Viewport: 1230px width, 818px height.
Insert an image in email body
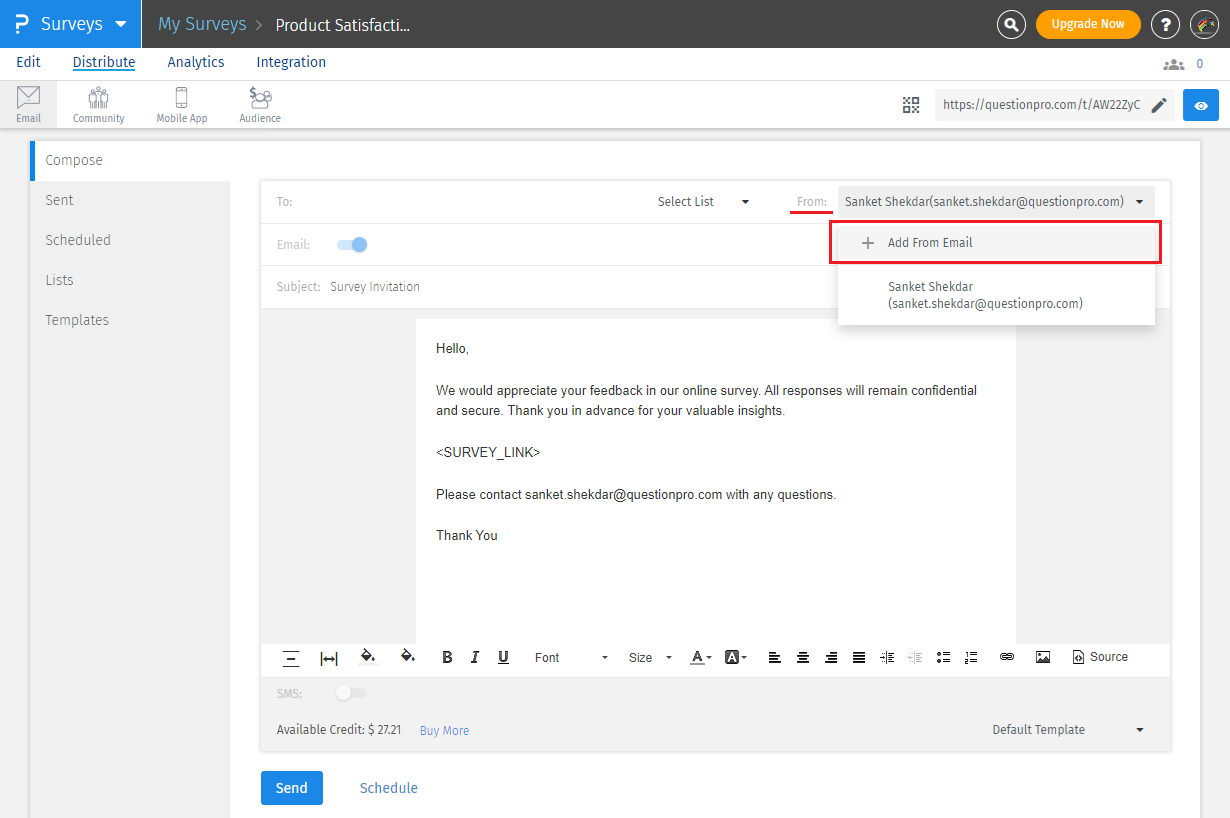pyautogui.click(x=1043, y=657)
